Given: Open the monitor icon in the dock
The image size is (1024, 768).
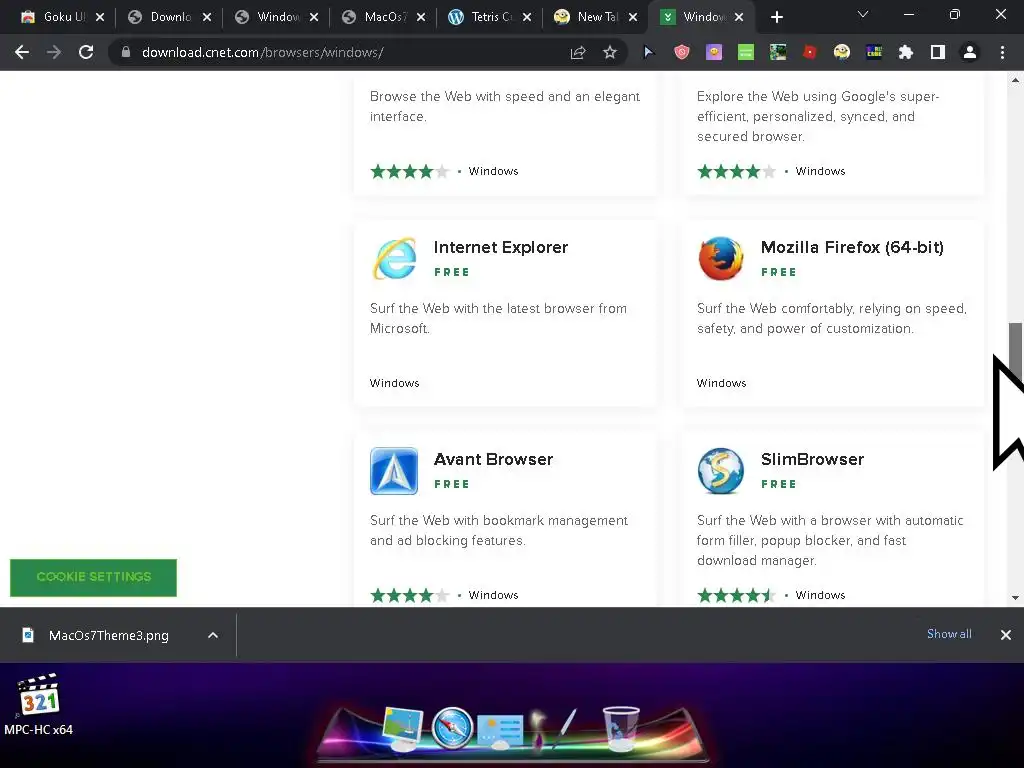Looking at the screenshot, I should pyautogui.click(x=405, y=728).
